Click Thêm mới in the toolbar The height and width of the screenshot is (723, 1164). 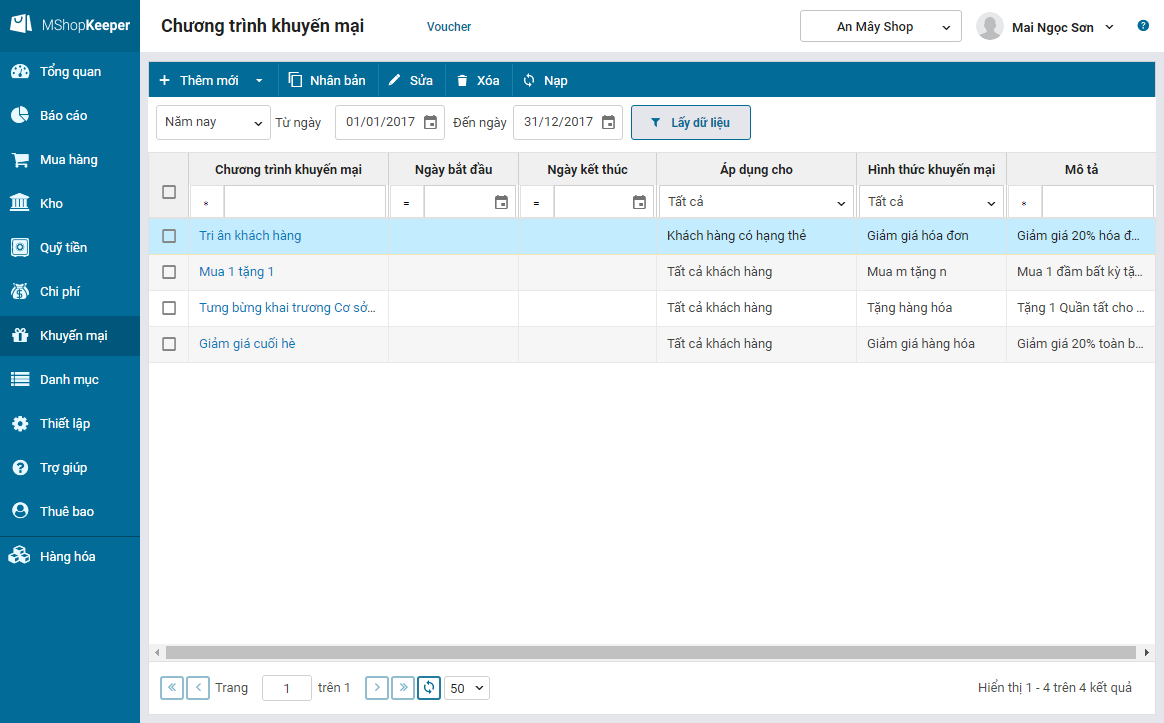pyautogui.click(x=200, y=80)
